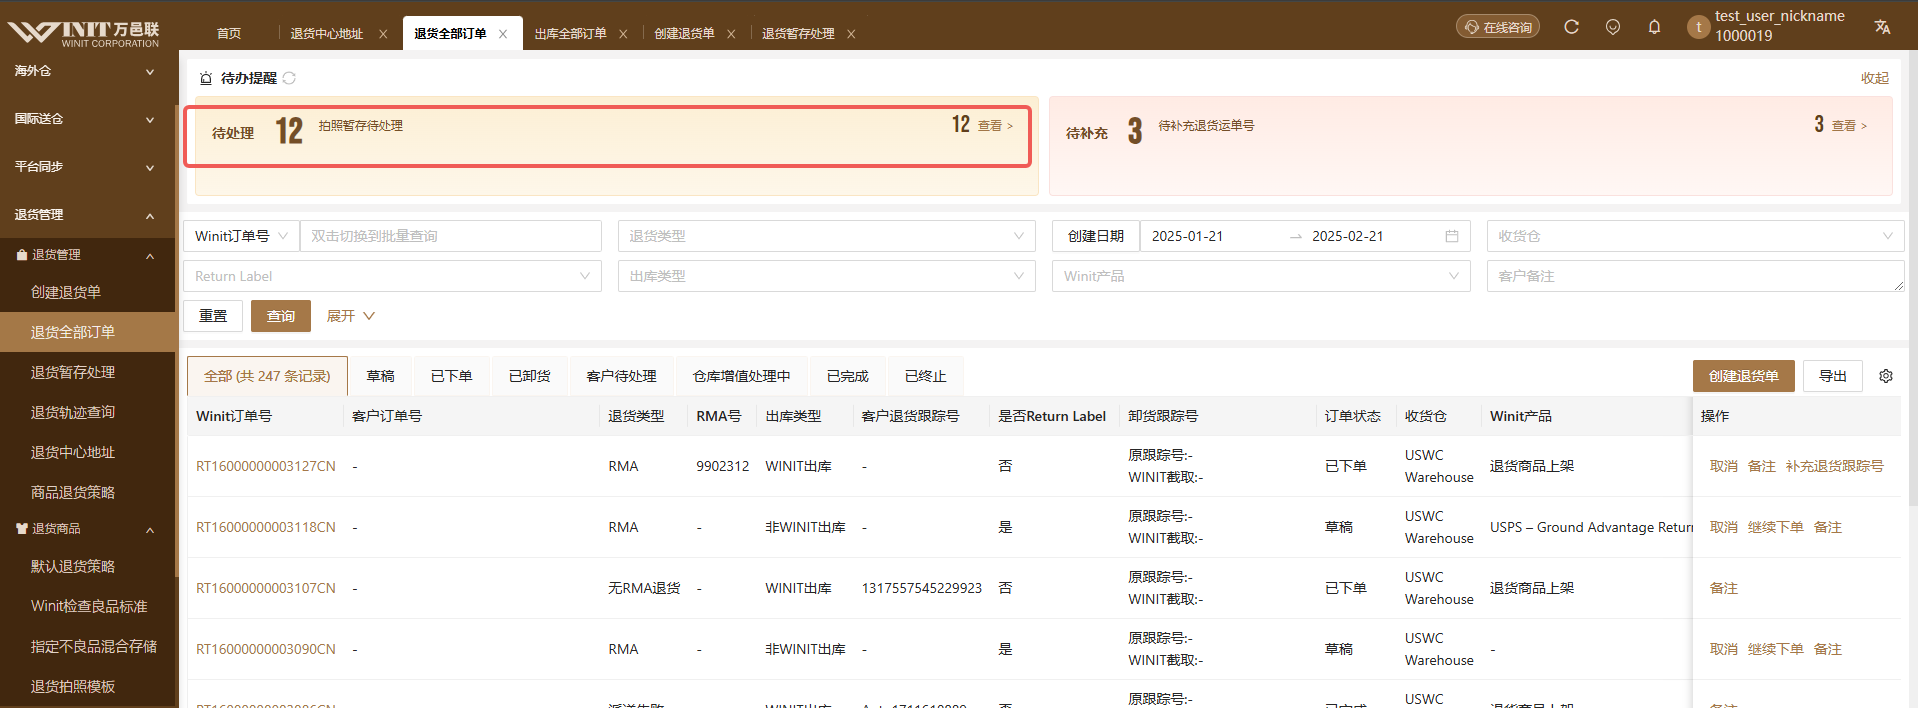Click the refresh icon in top bar
Image resolution: width=1918 pixels, height=708 pixels.
1571,27
